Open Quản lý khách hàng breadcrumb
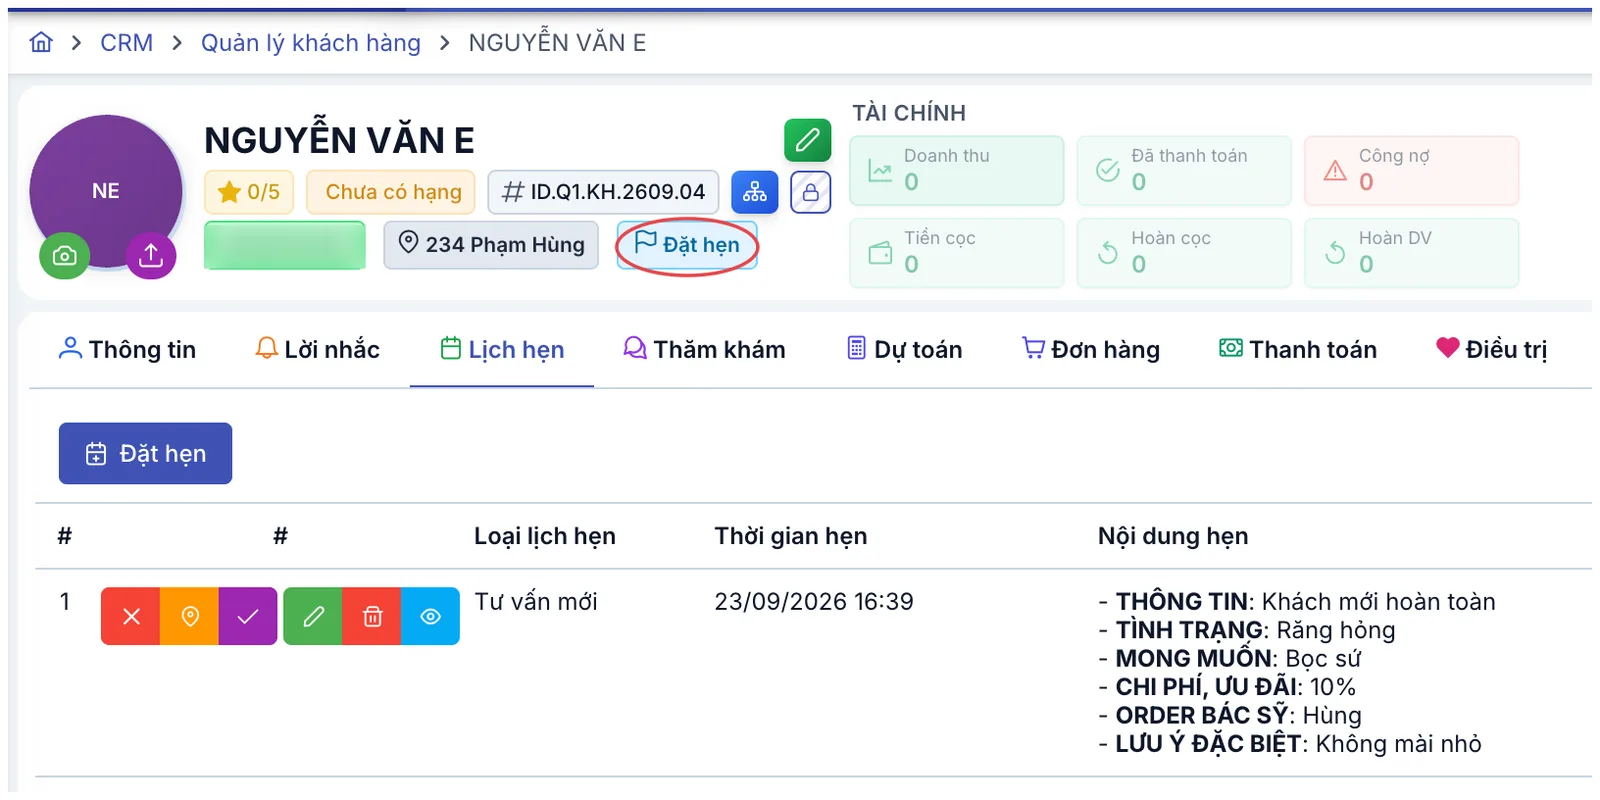 click(x=311, y=43)
